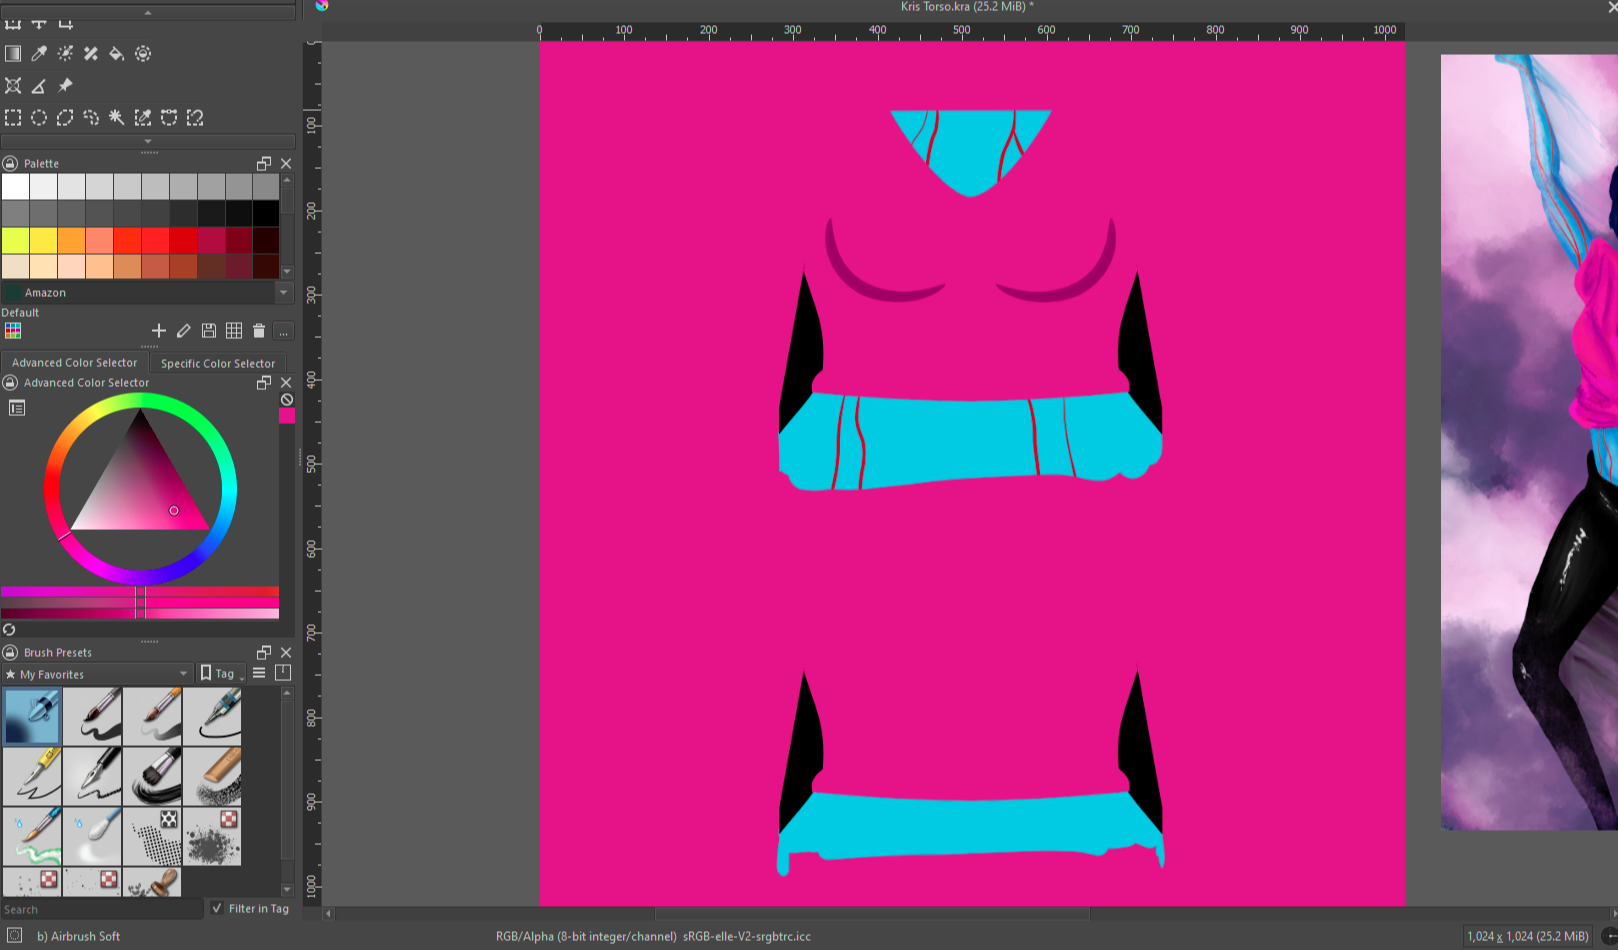The image size is (1618, 950).
Task: Click the '...' palette options button
Action: [284, 331]
